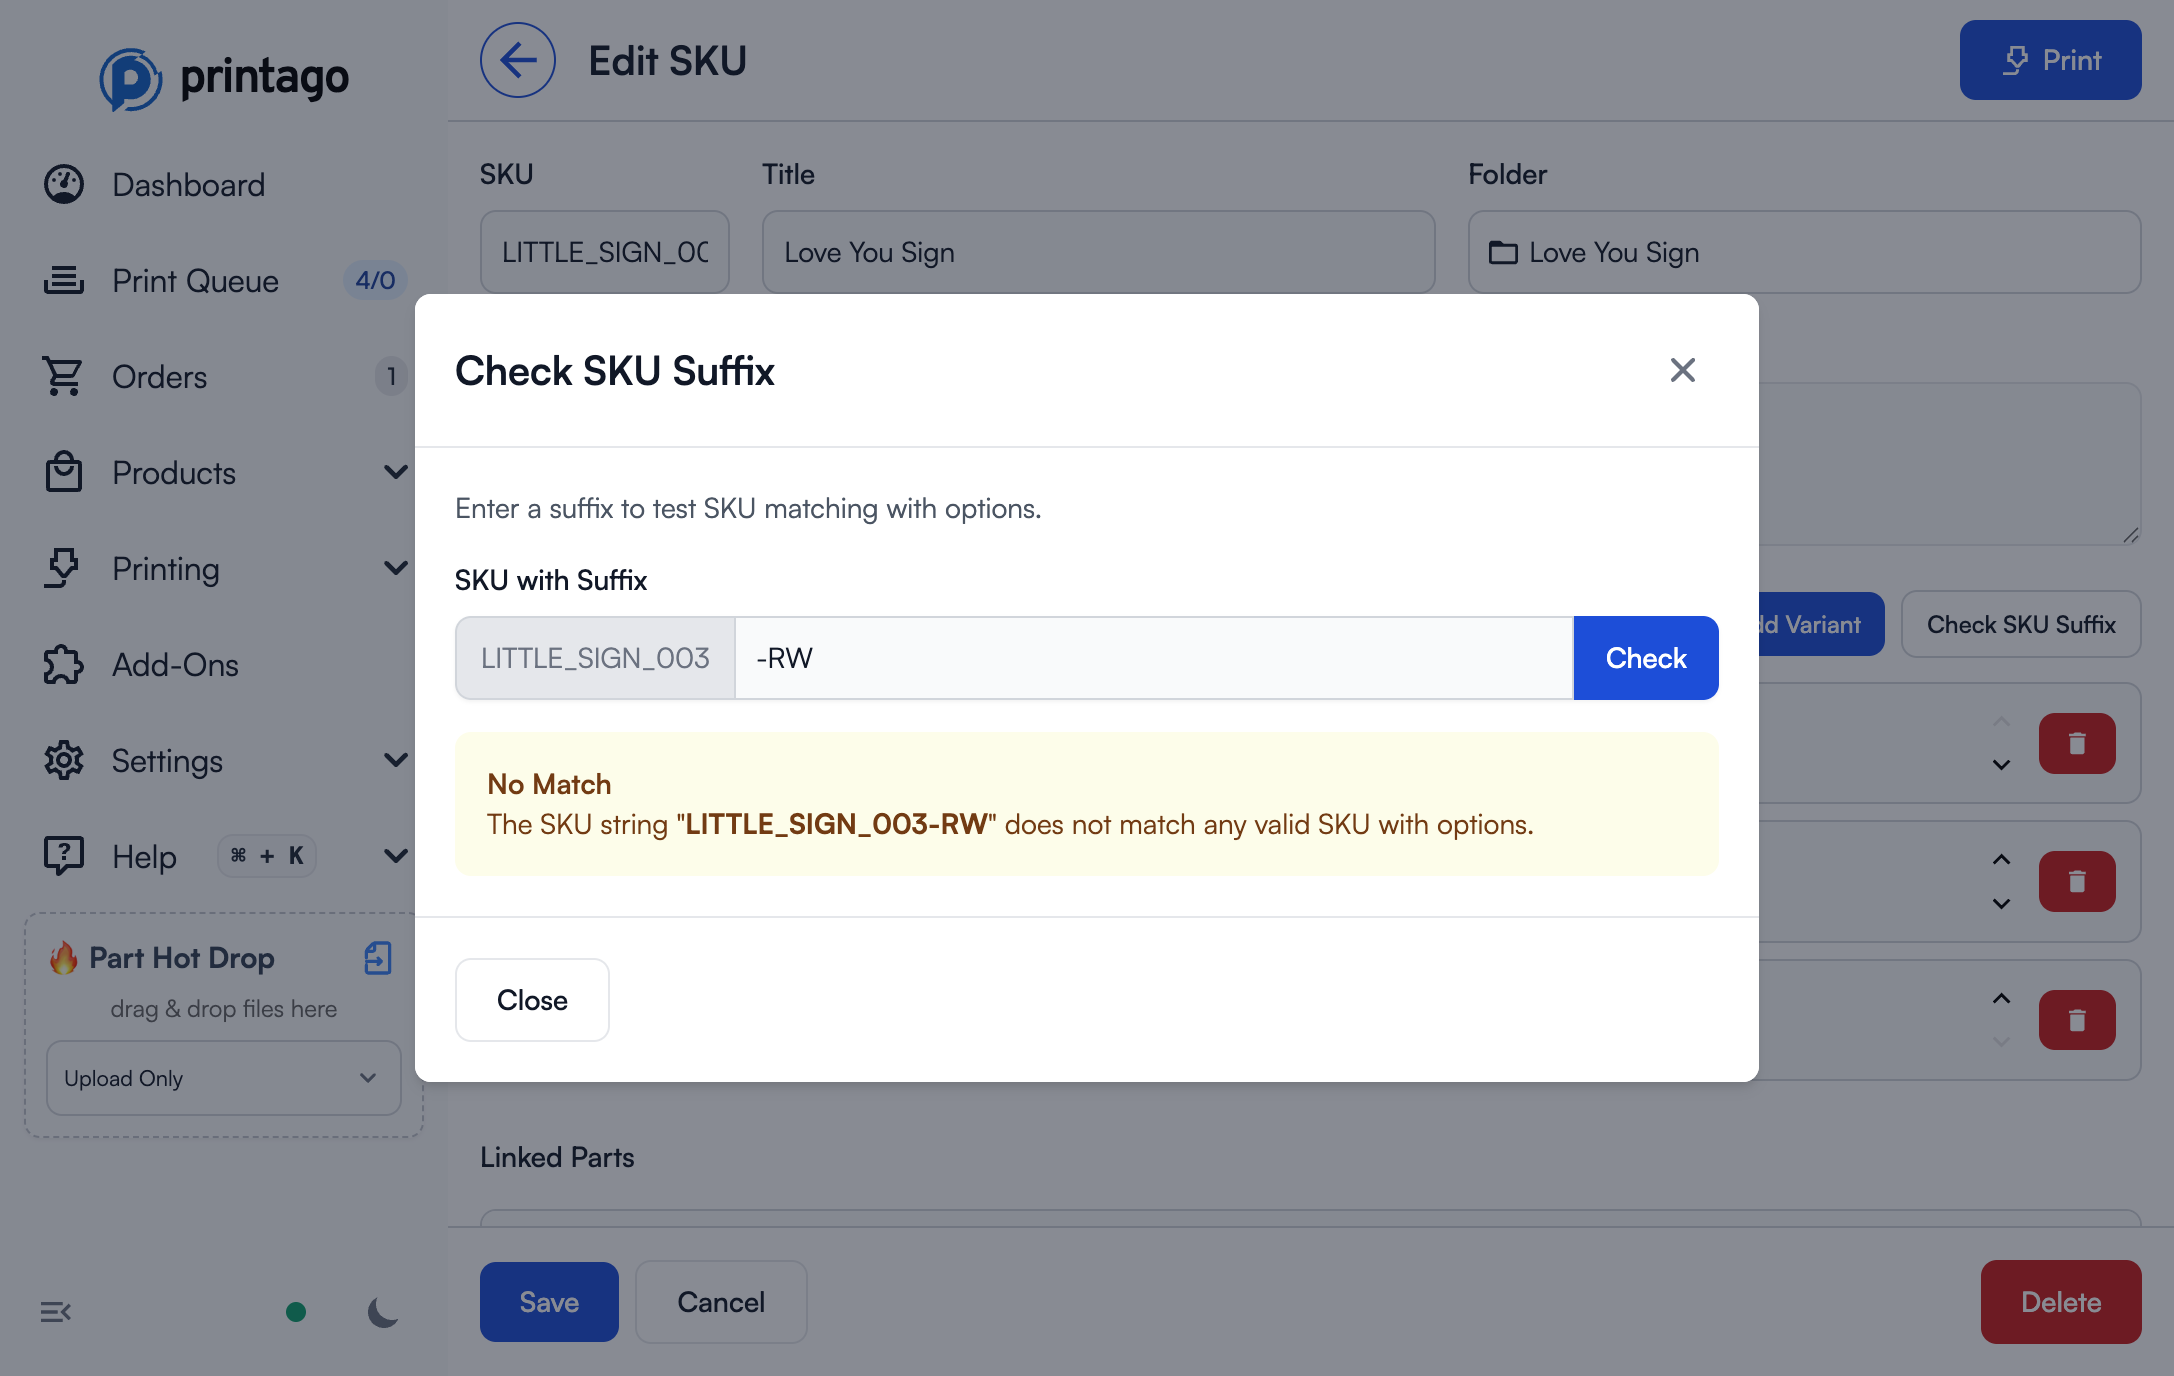Click the back arrow beside Edit SKU
Viewport: 2174px width, 1376px height.
pos(517,60)
